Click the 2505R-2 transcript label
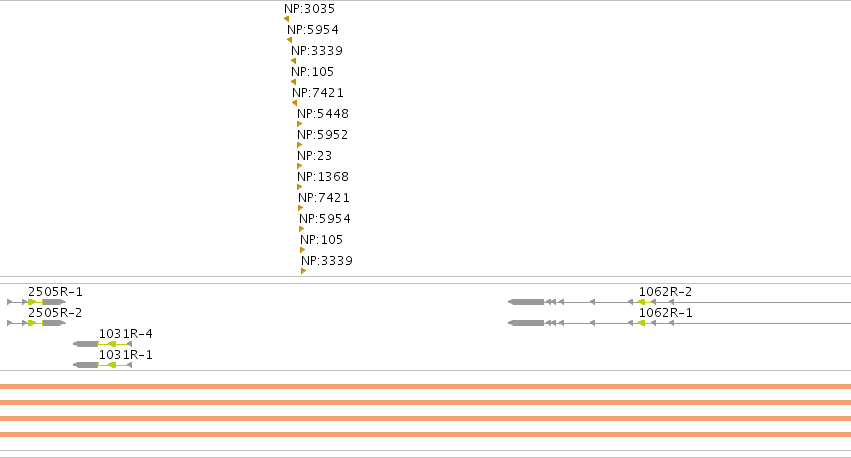Viewport: 851px width, 458px height. (55, 313)
